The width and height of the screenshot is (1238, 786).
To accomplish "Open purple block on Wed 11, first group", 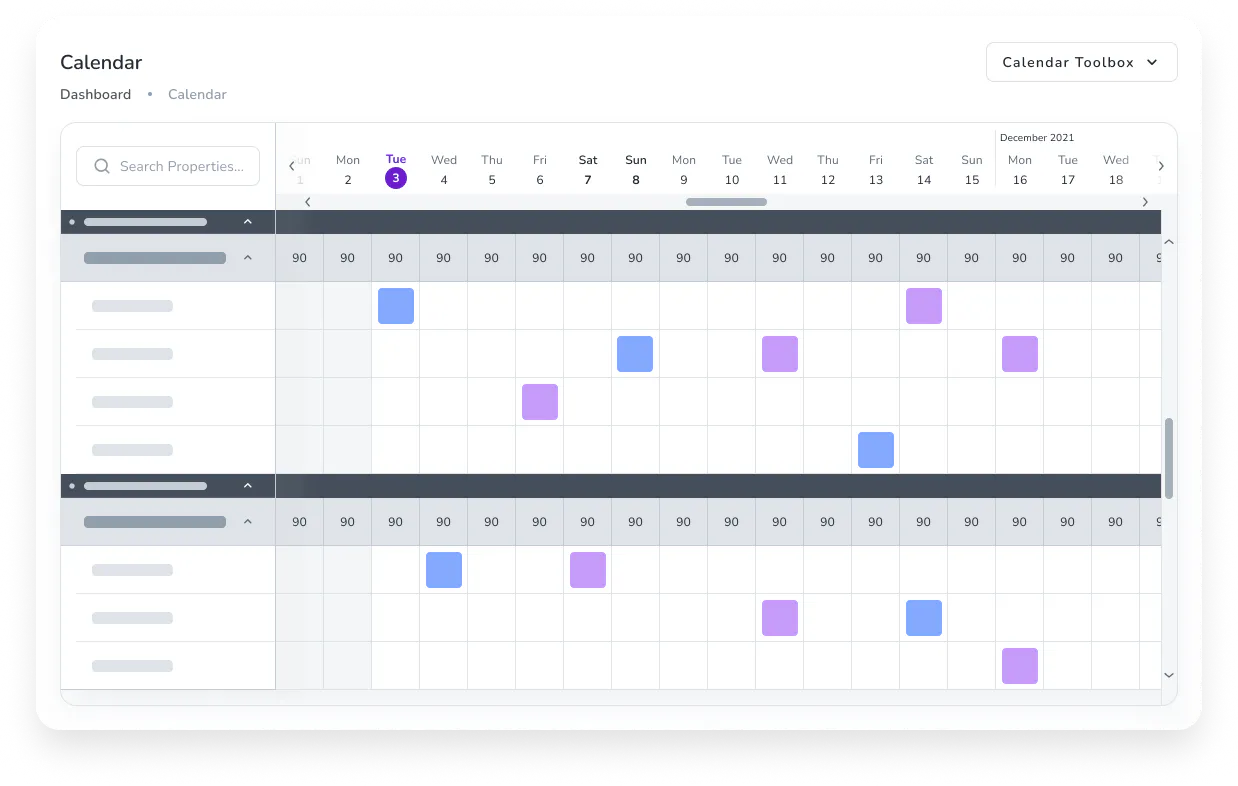I will coord(780,354).
